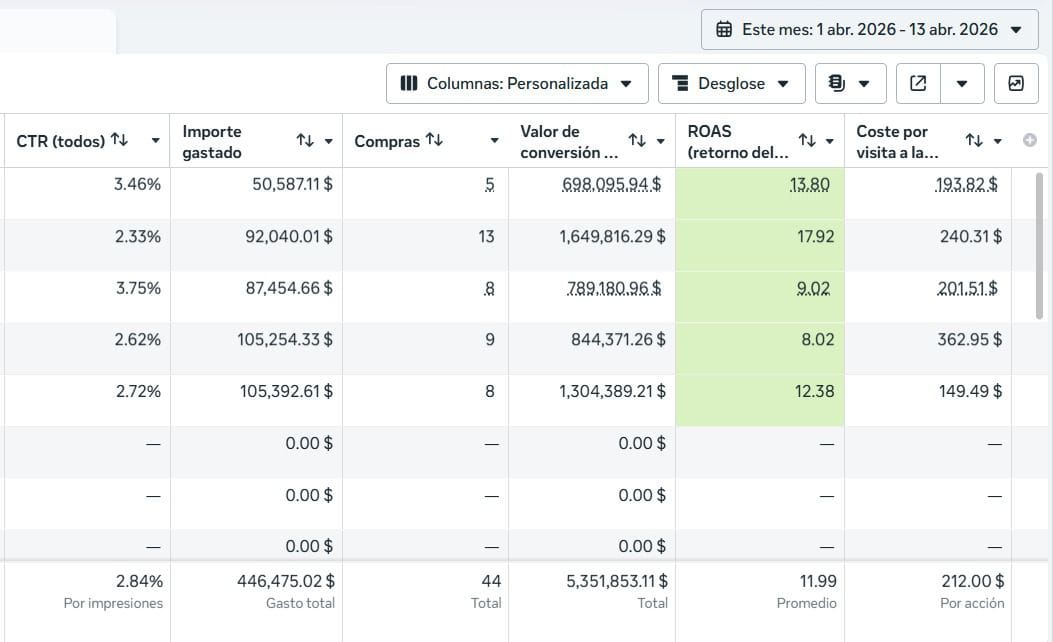Screen dimensions: 1053x642
Task: Sort by ROAS column arrows icon
Action: 807,140
